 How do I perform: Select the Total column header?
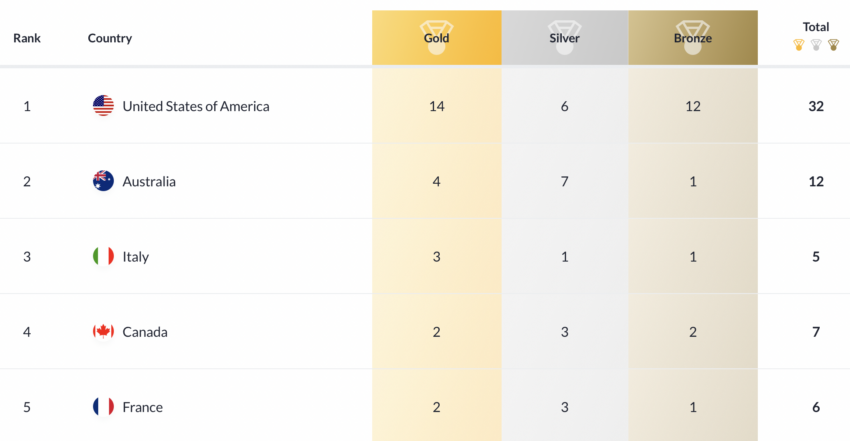click(816, 27)
